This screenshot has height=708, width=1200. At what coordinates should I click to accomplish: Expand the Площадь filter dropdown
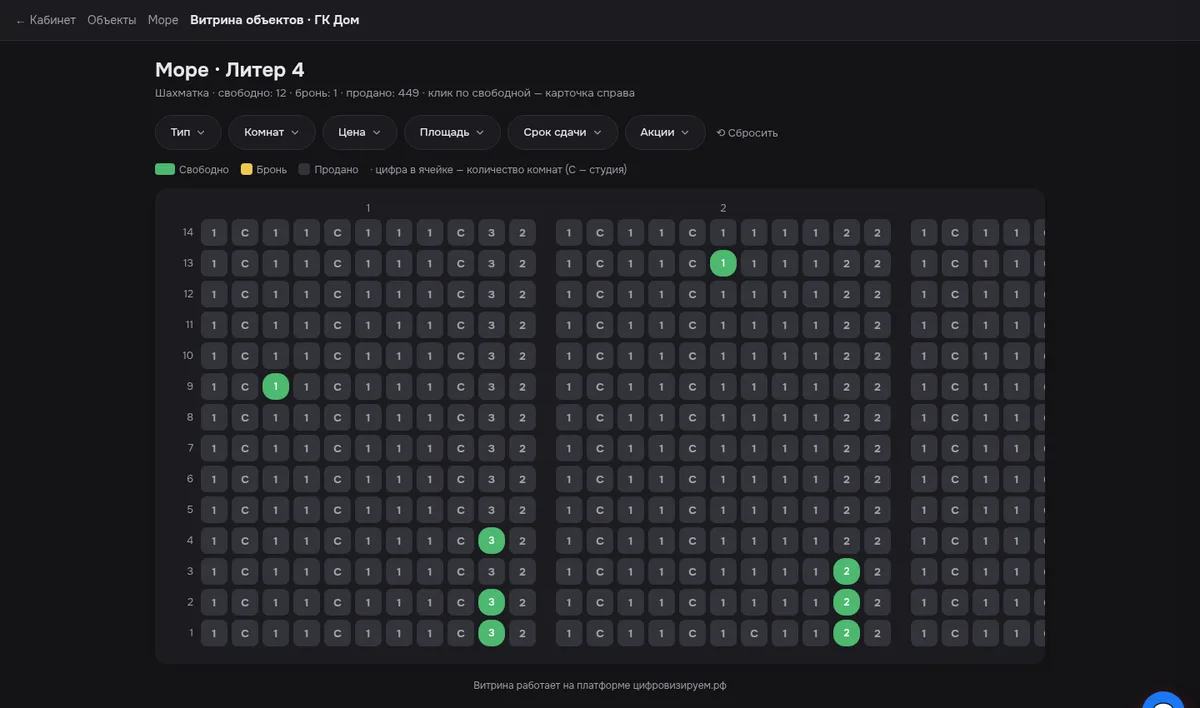click(x=452, y=132)
